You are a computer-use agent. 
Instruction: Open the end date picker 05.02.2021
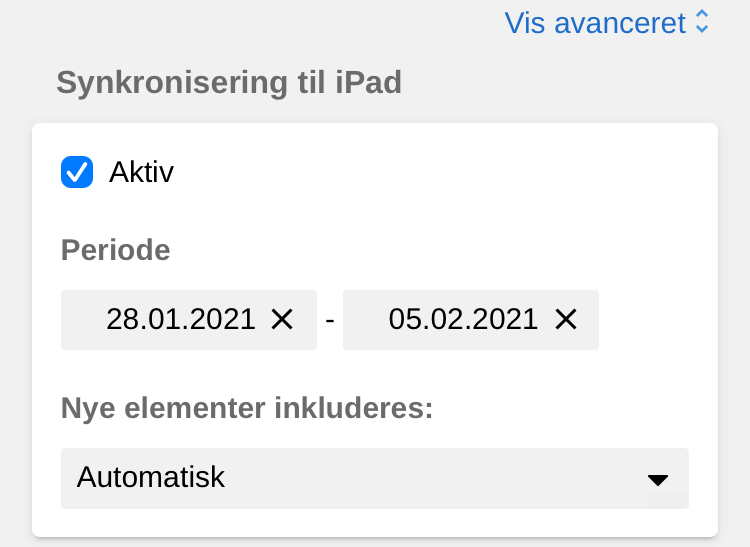(463, 320)
